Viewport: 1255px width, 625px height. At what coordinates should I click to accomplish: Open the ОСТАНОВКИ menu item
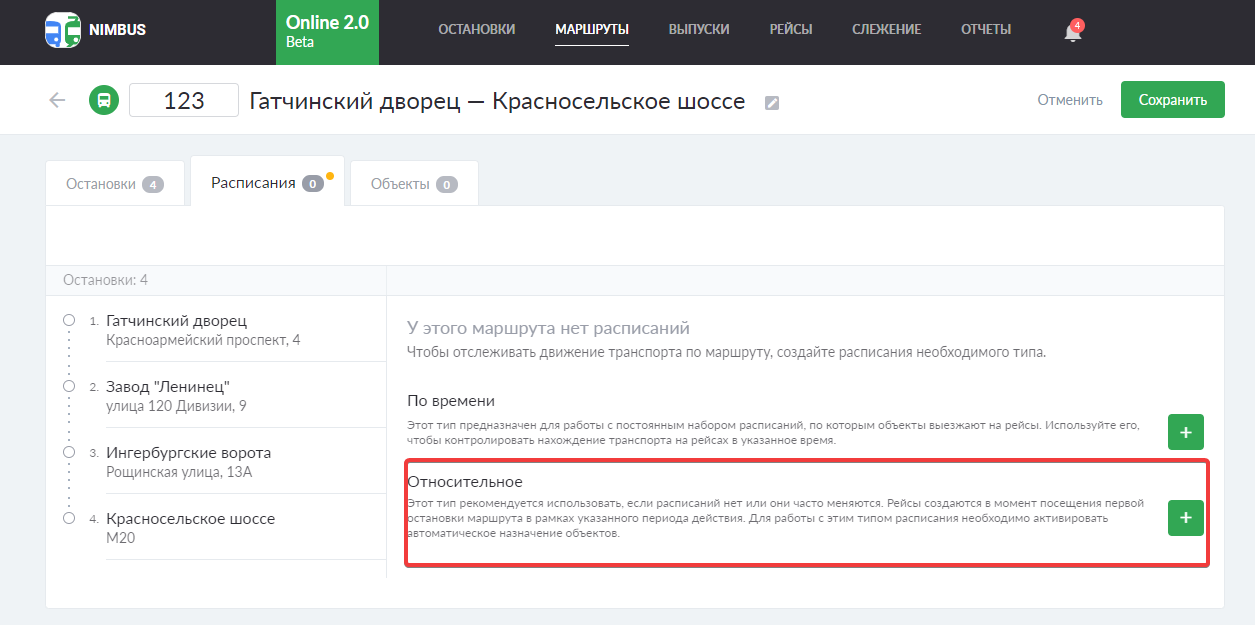click(x=477, y=29)
